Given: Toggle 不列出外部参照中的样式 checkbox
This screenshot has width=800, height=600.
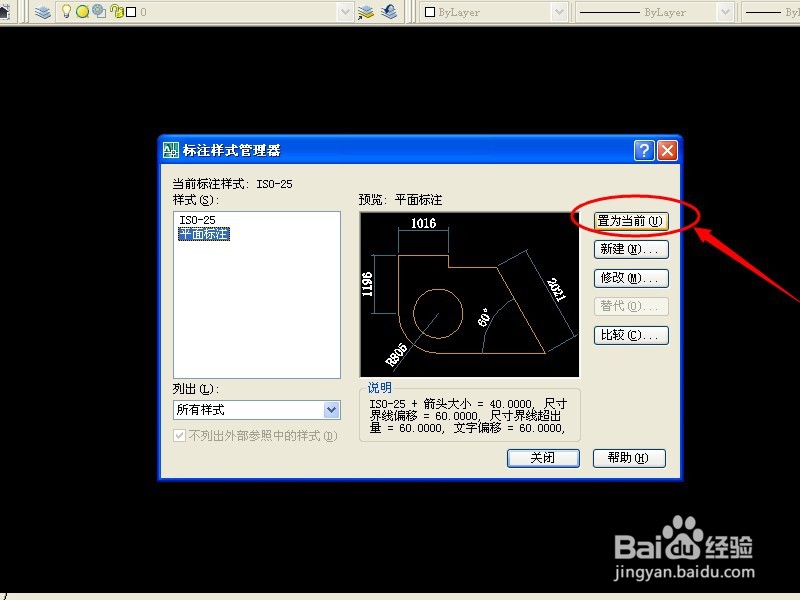Looking at the screenshot, I should [x=179, y=436].
